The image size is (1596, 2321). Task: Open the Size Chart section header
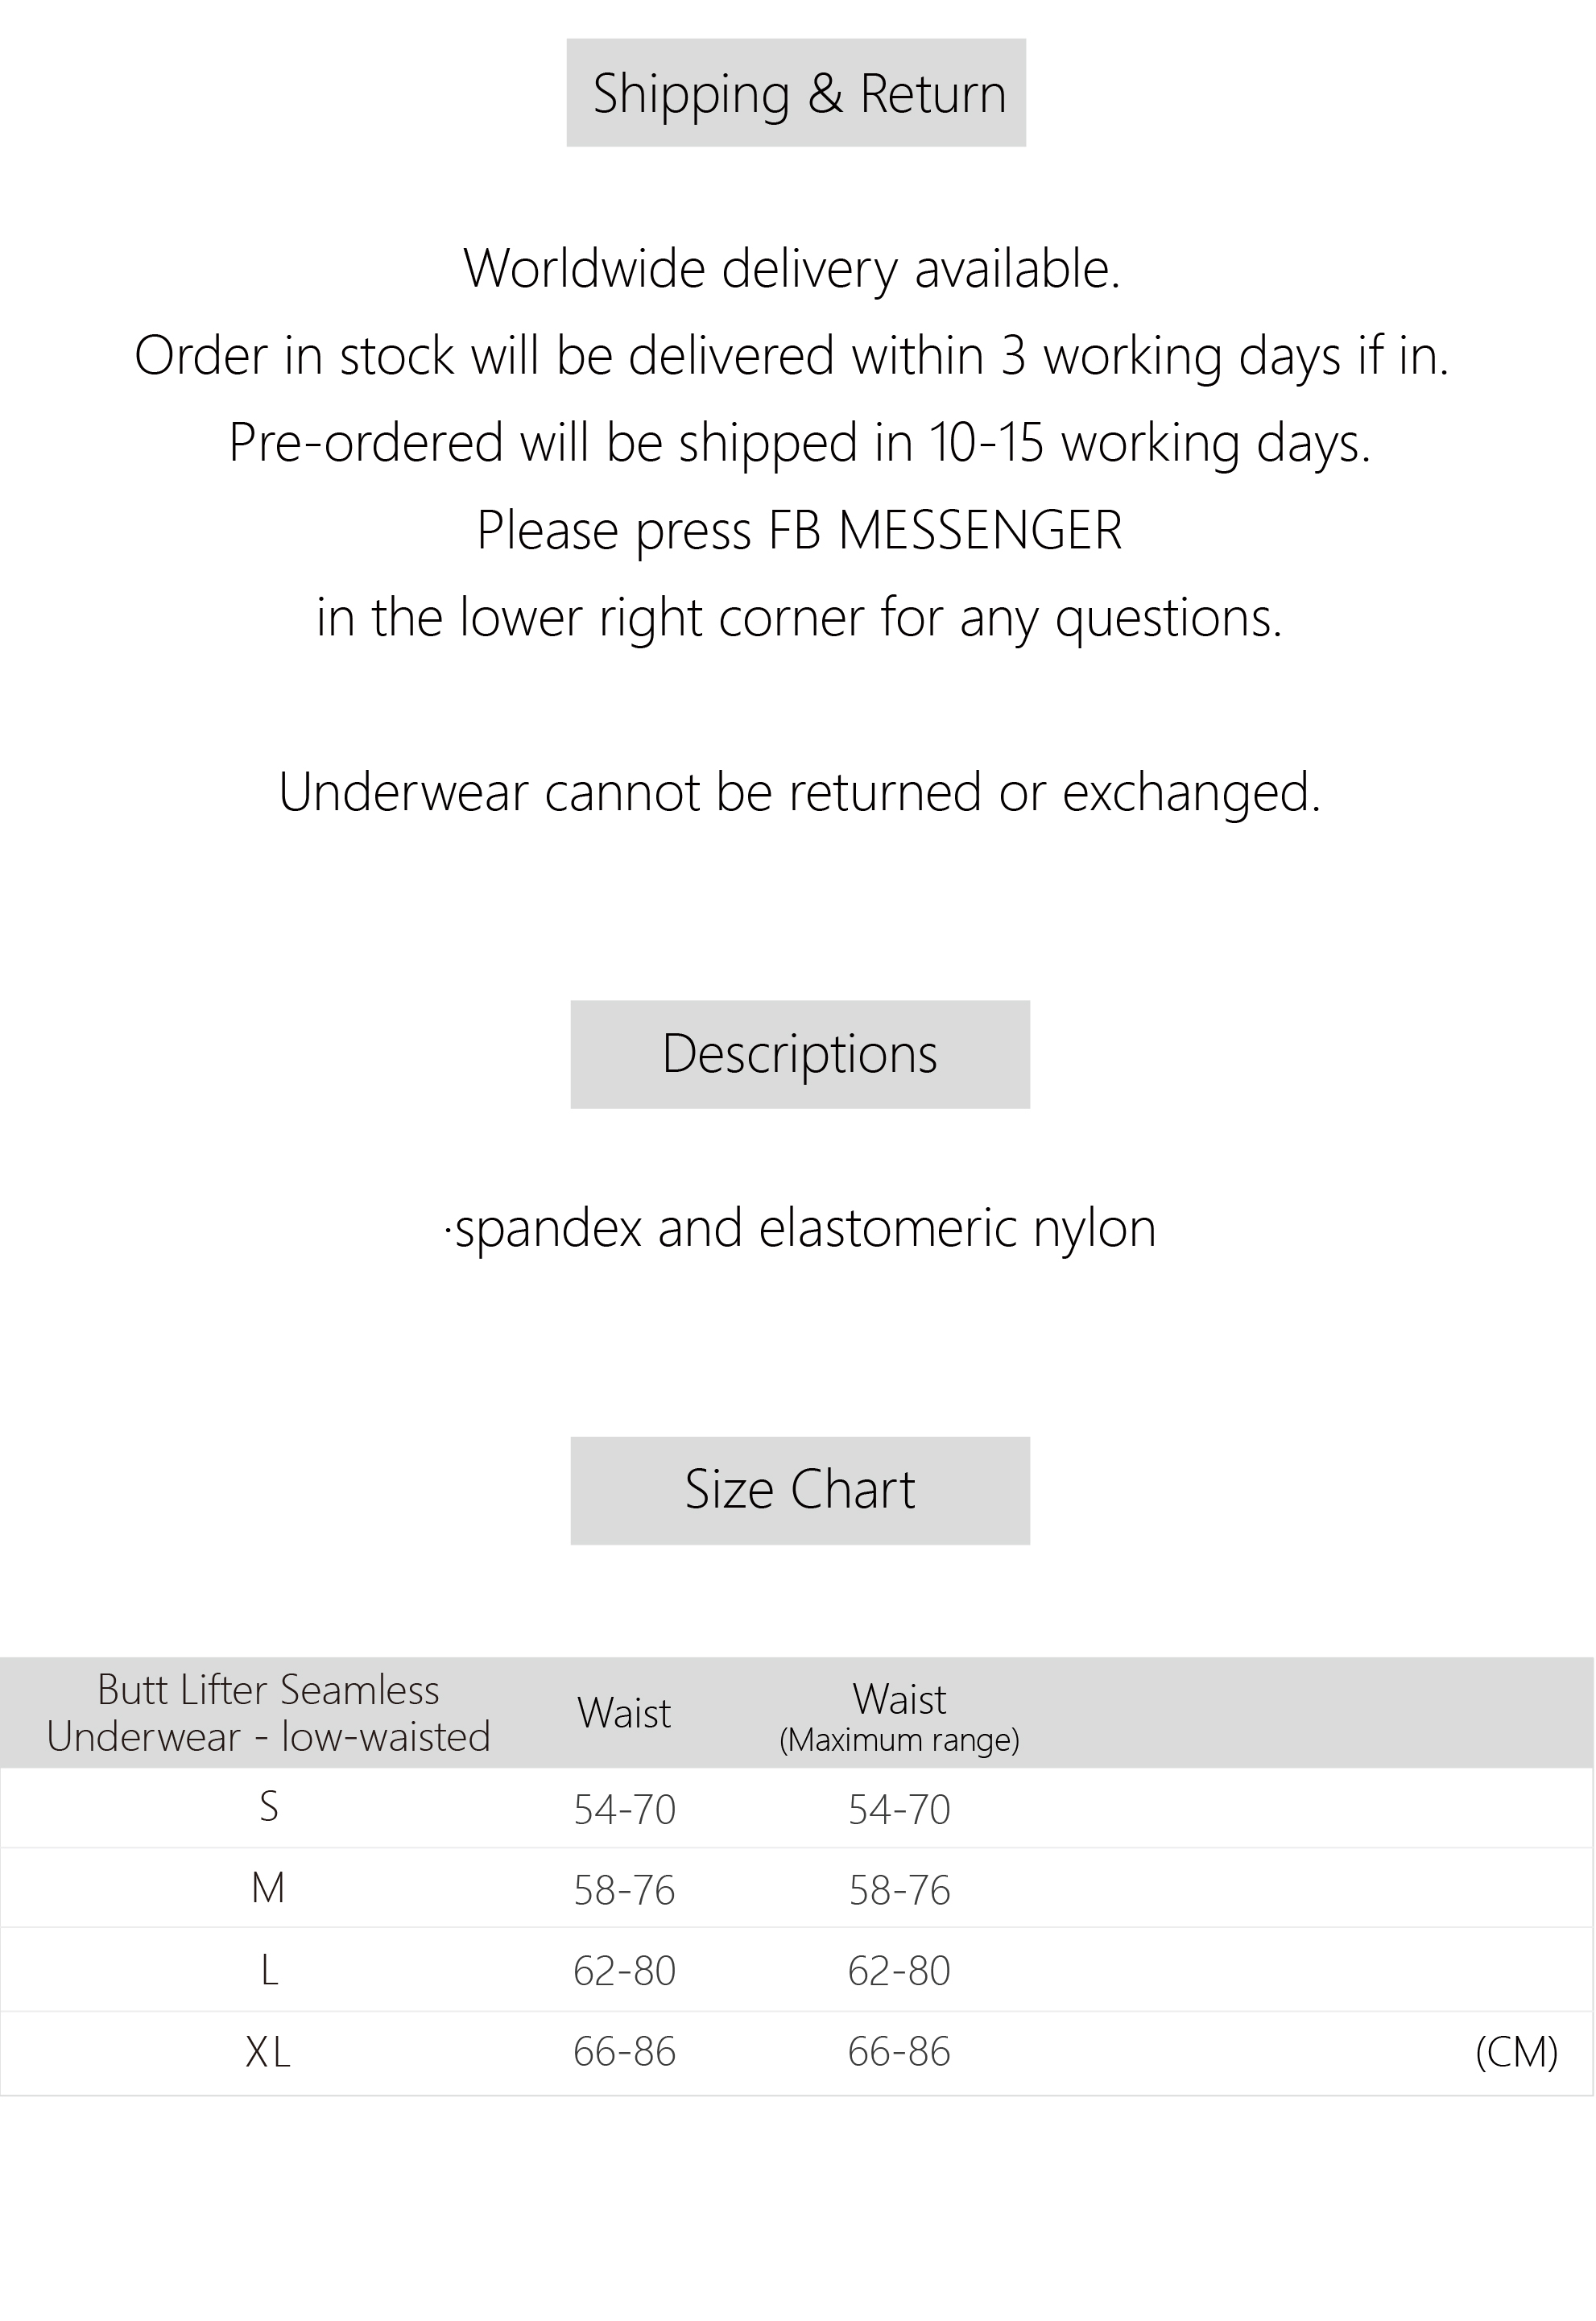tap(800, 1490)
